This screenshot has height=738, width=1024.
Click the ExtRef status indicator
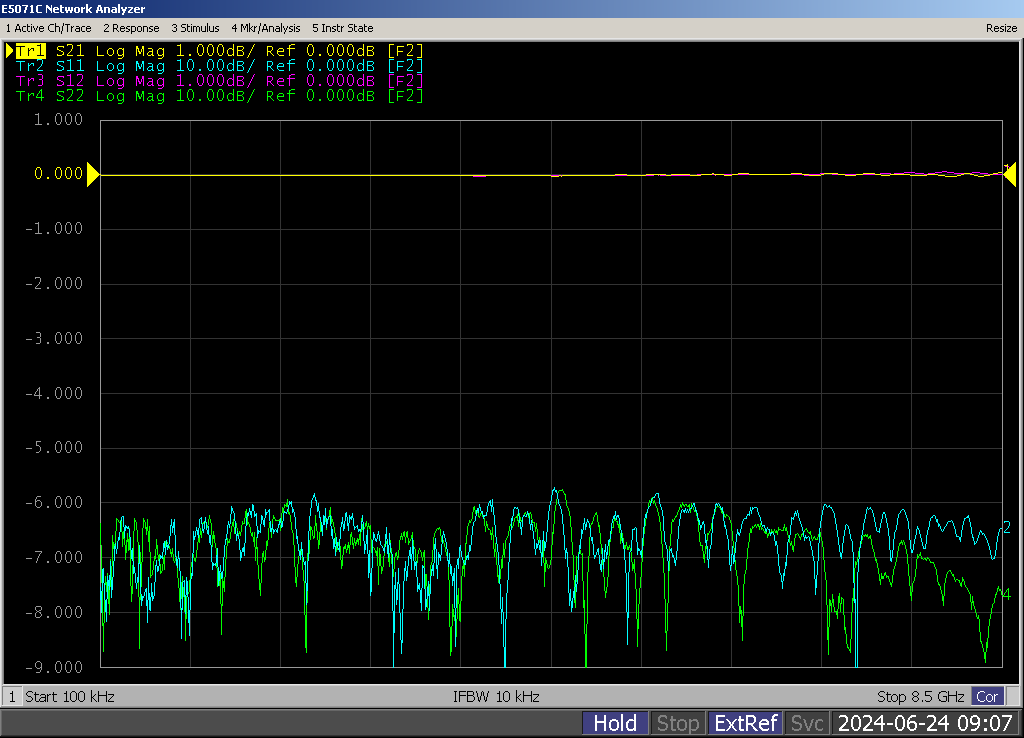pos(745,723)
